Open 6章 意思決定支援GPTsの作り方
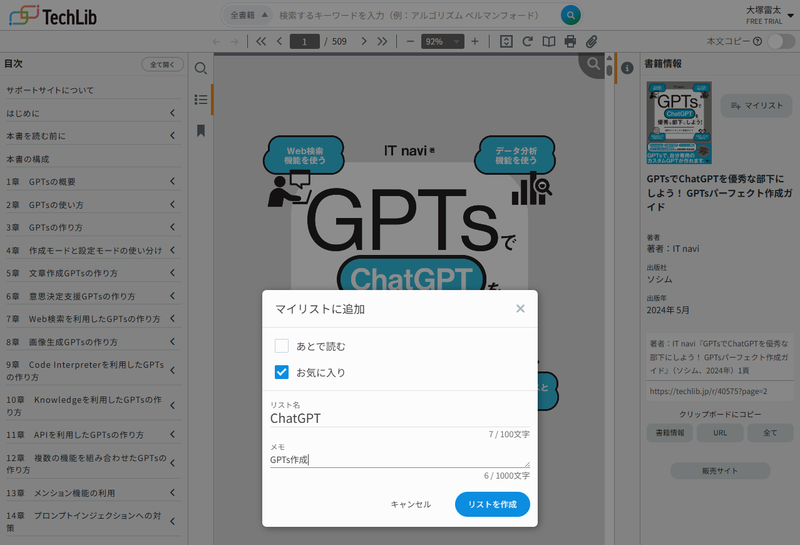 [x=70, y=296]
